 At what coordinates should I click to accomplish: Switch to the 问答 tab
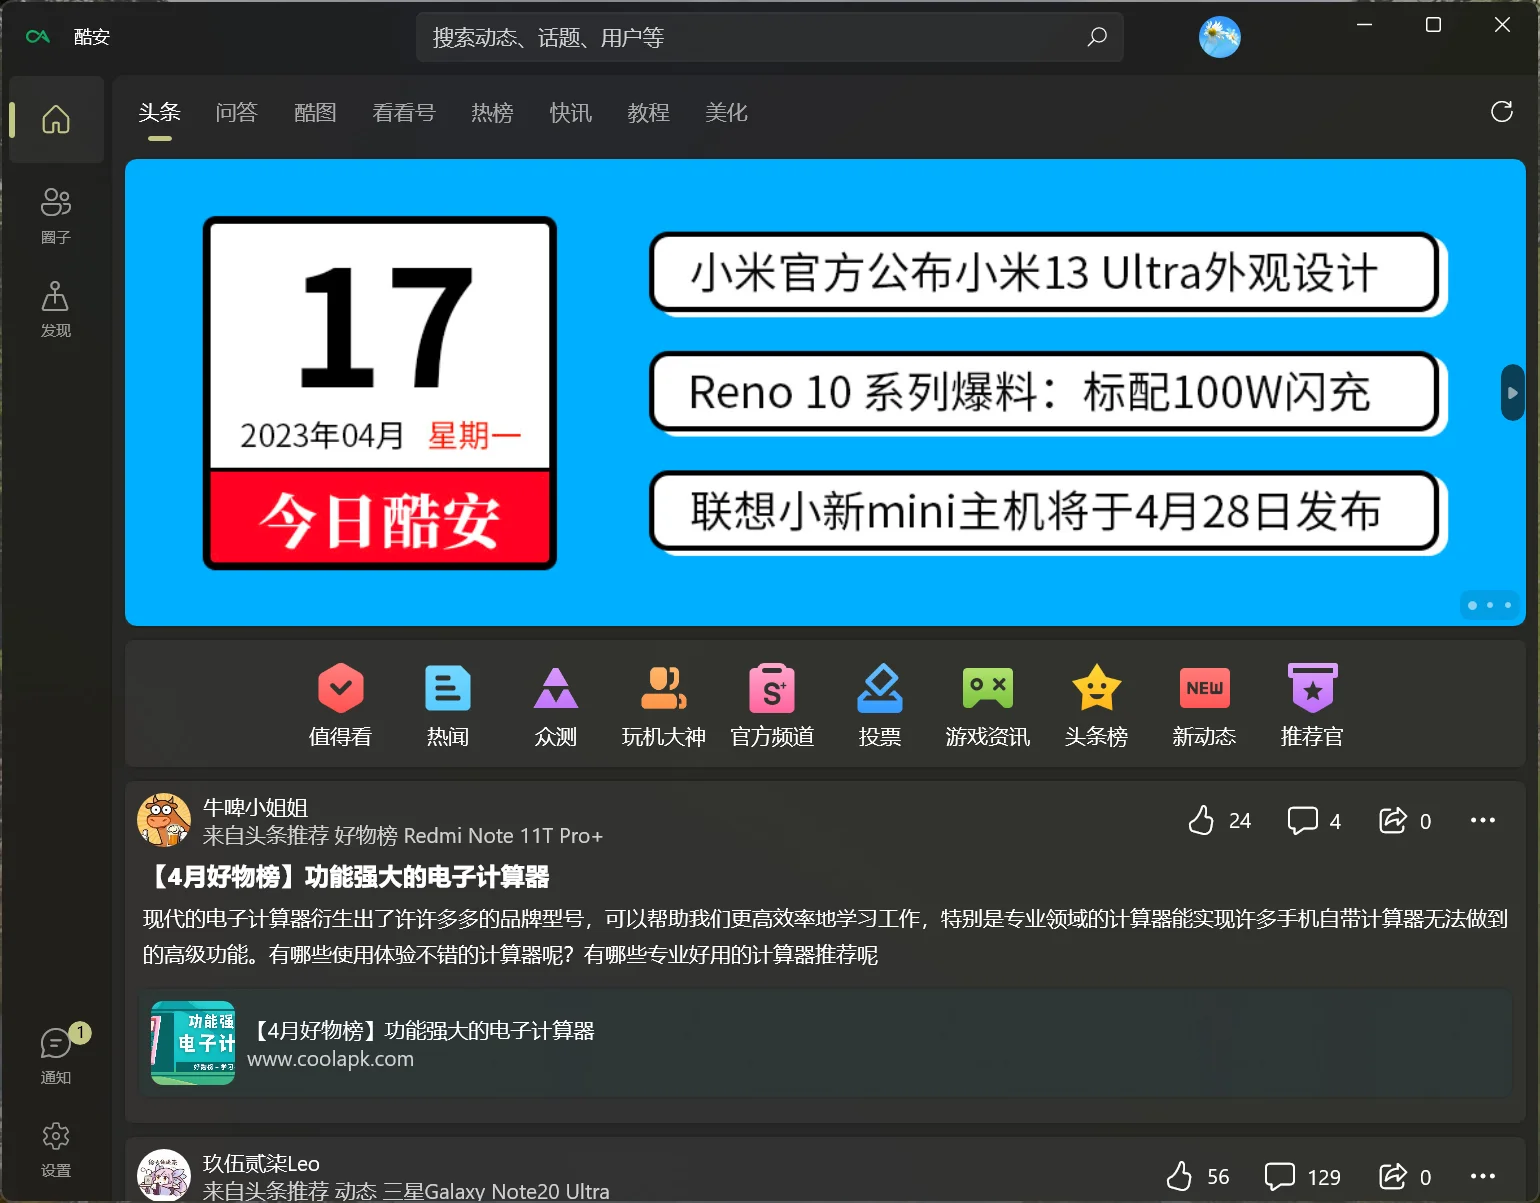[237, 113]
